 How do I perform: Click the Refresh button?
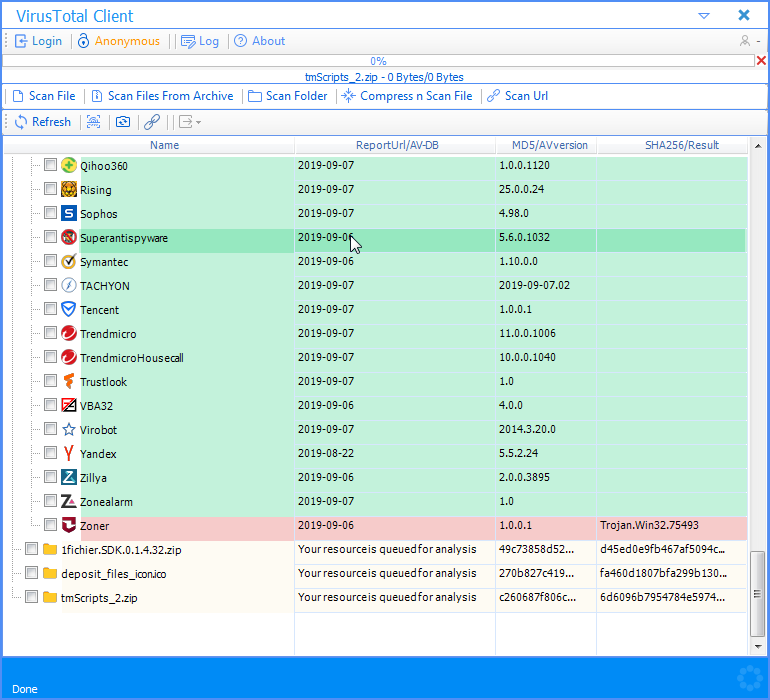[43, 122]
